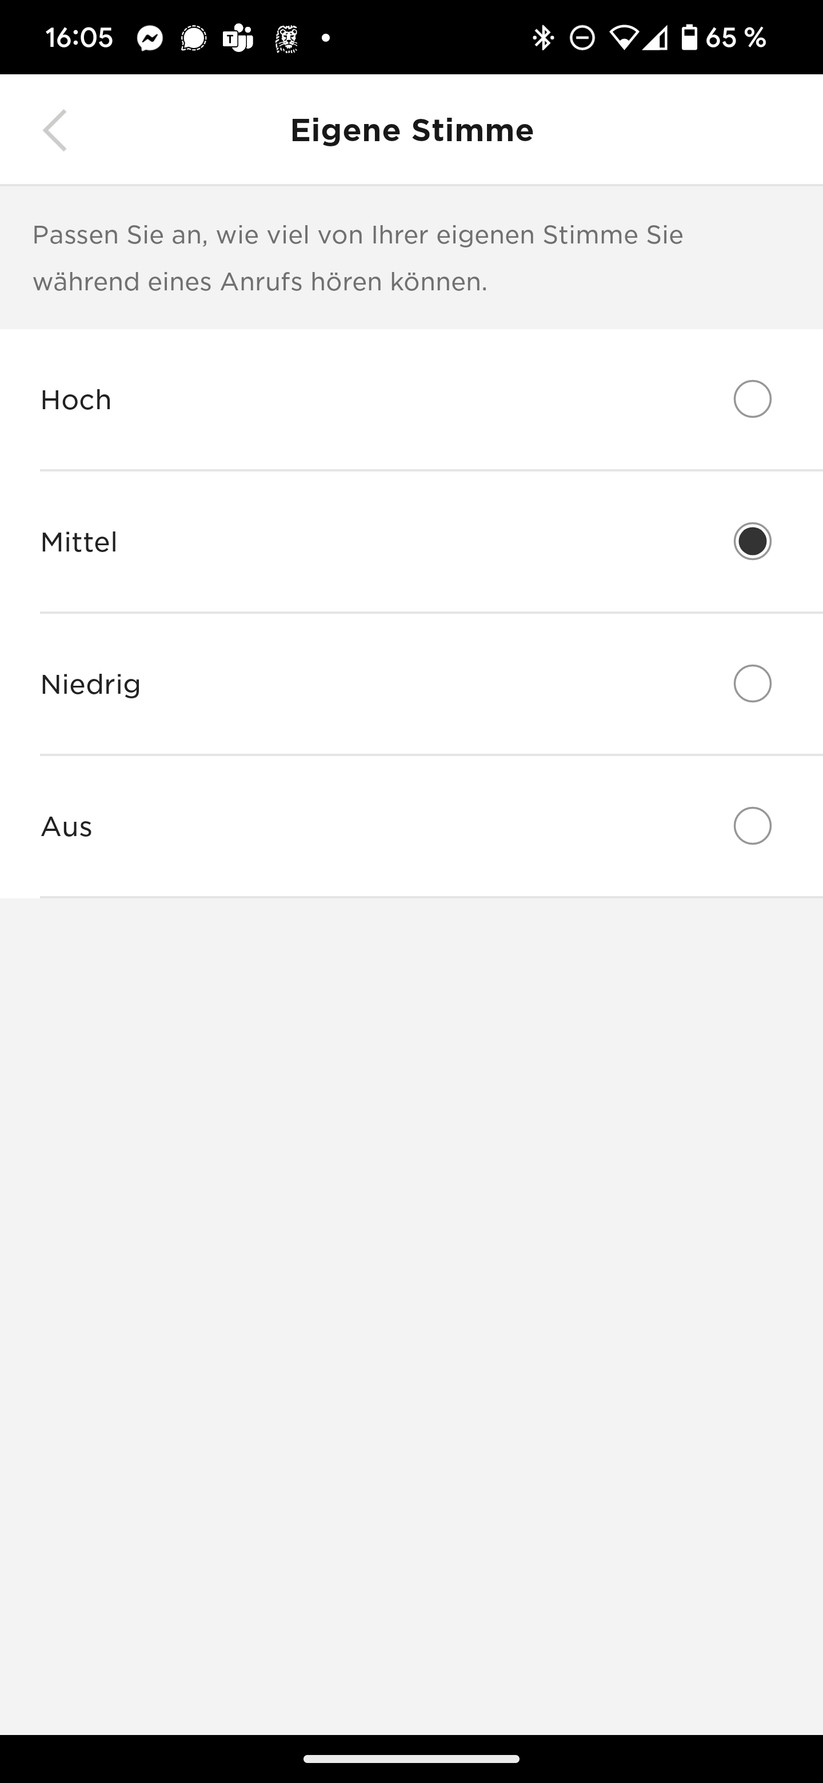823x1783 pixels.
Task: Tap the Bluetooth status icon
Action: [x=543, y=38]
